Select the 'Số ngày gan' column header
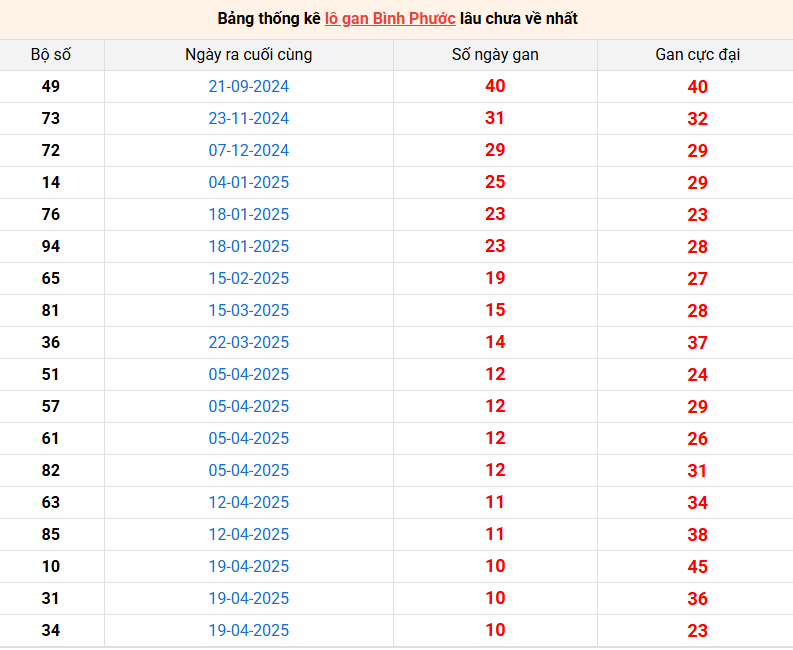Viewport: 793px width, 650px height. (495, 54)
